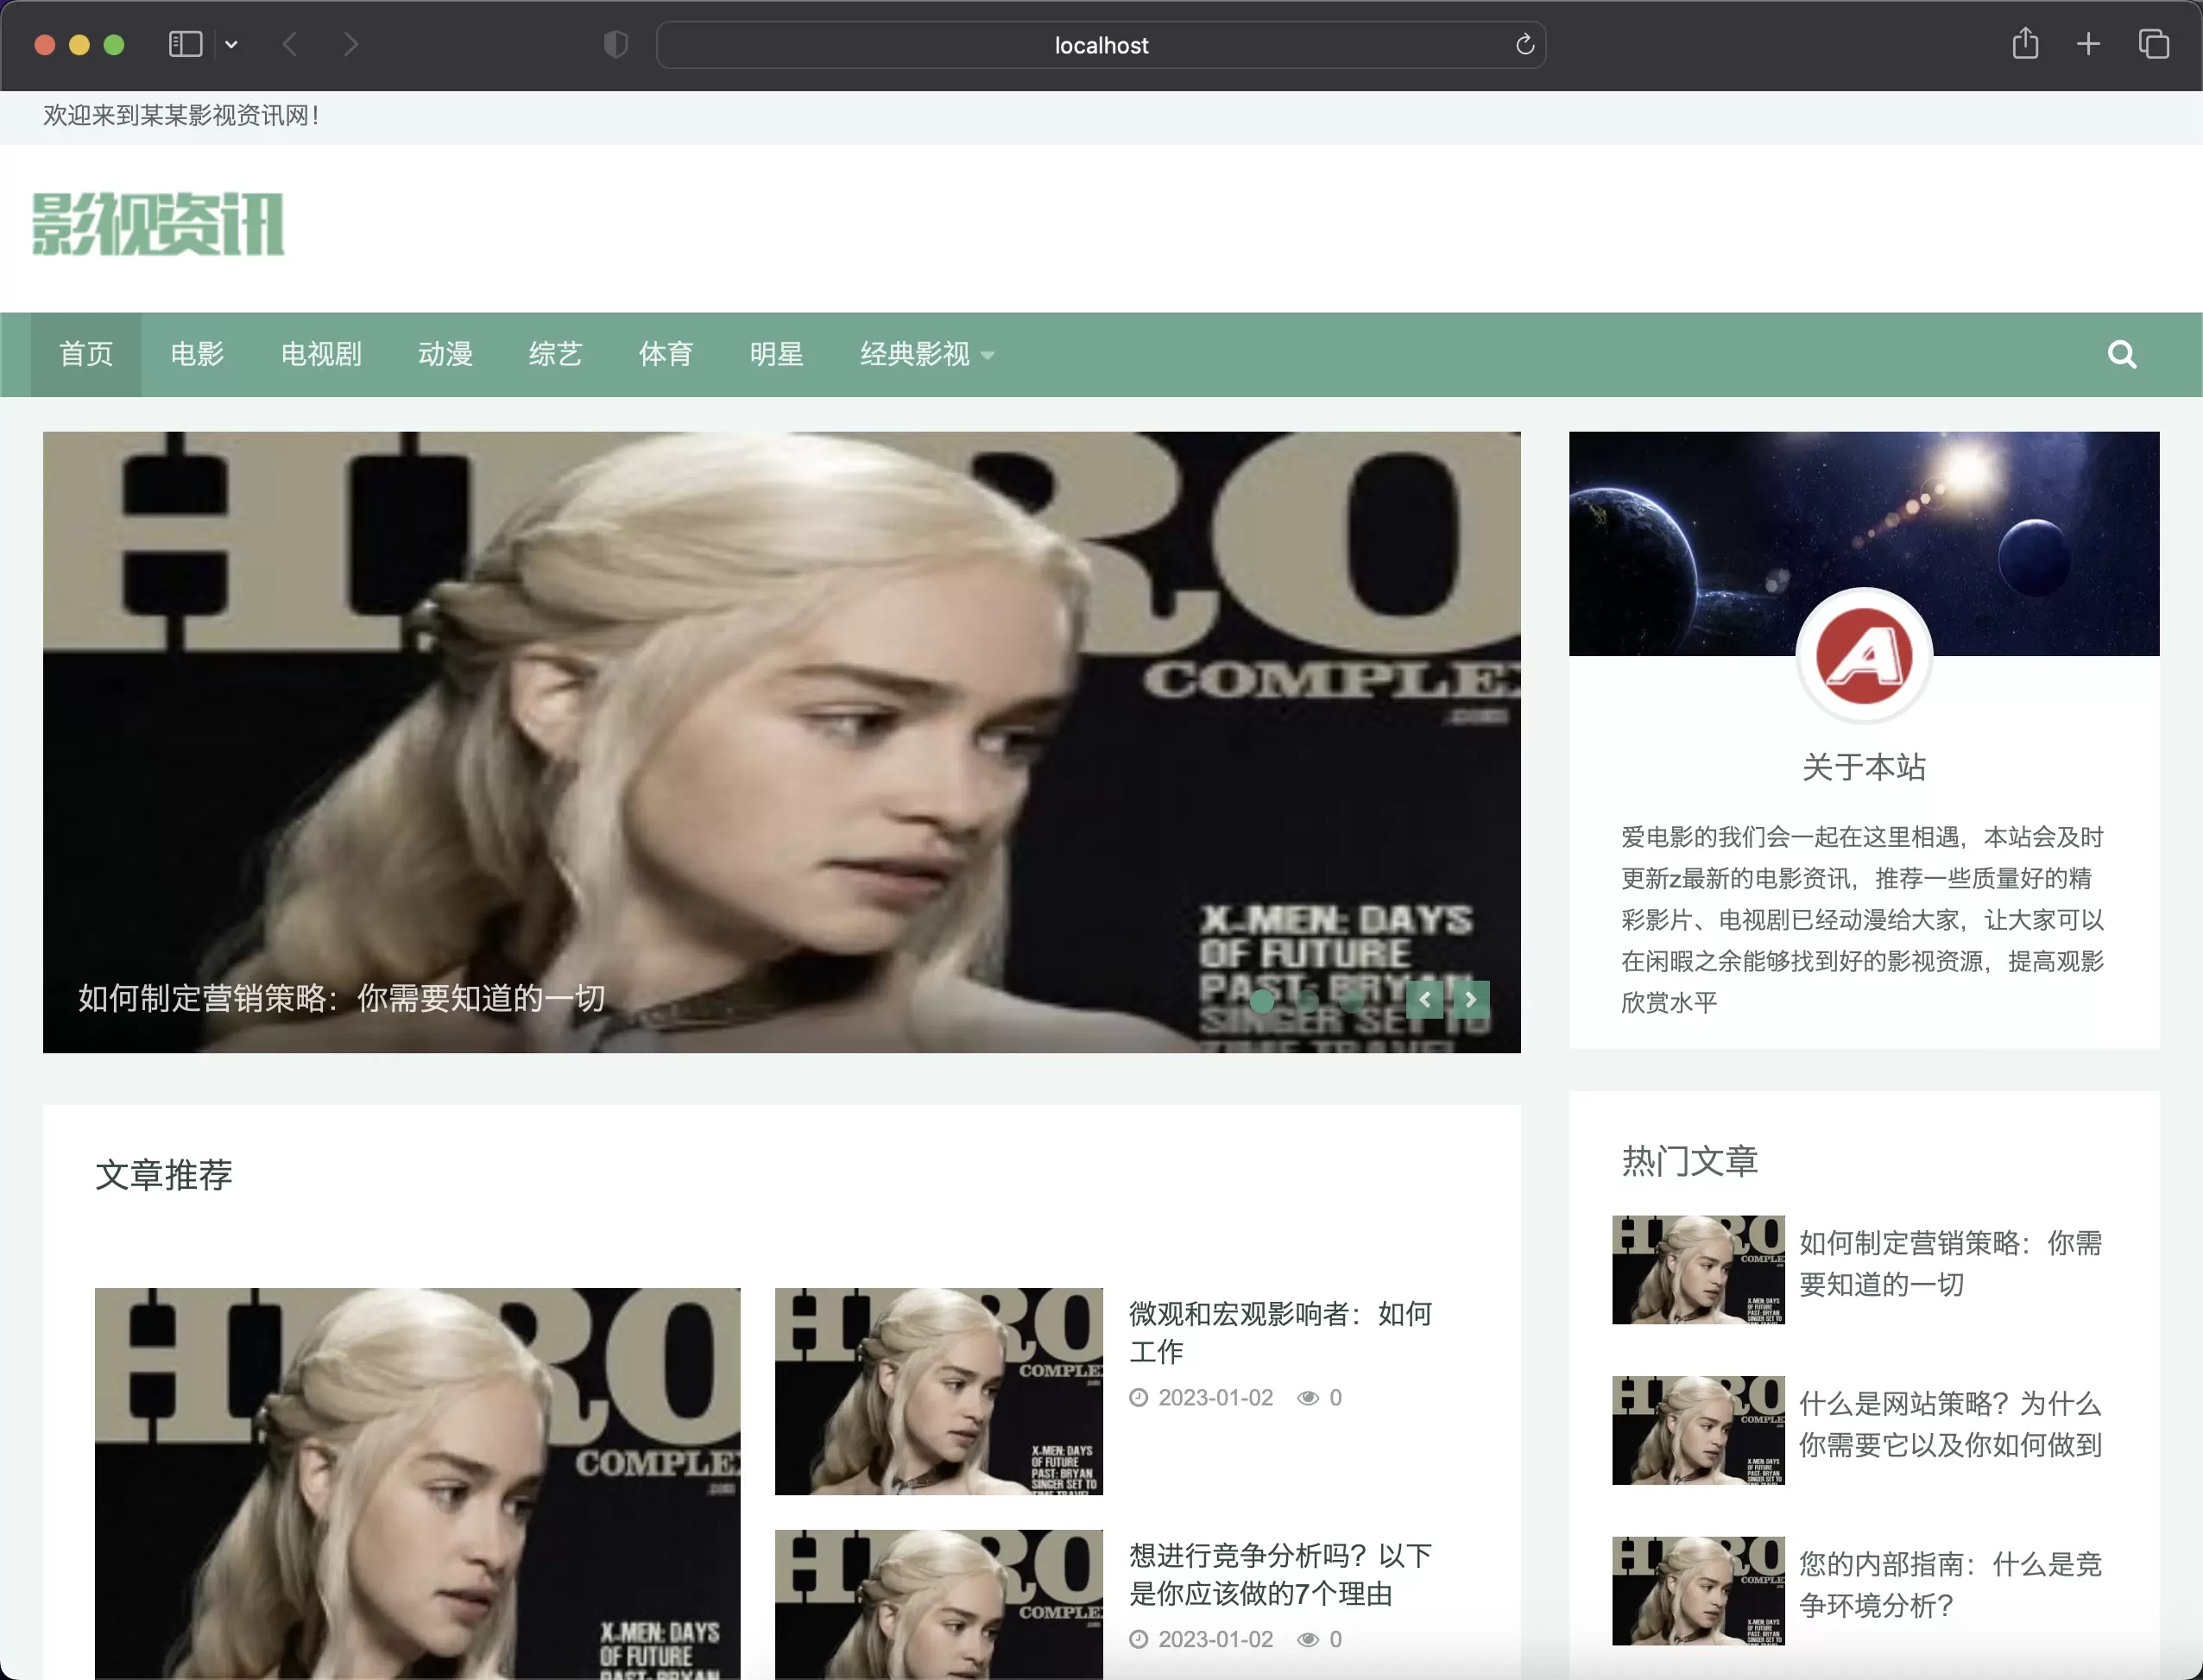Image resolution: width=2203 pixels, height=1680 pixels.
Task: Go back with the browser back arrow
Action: (x=290, y=44)
